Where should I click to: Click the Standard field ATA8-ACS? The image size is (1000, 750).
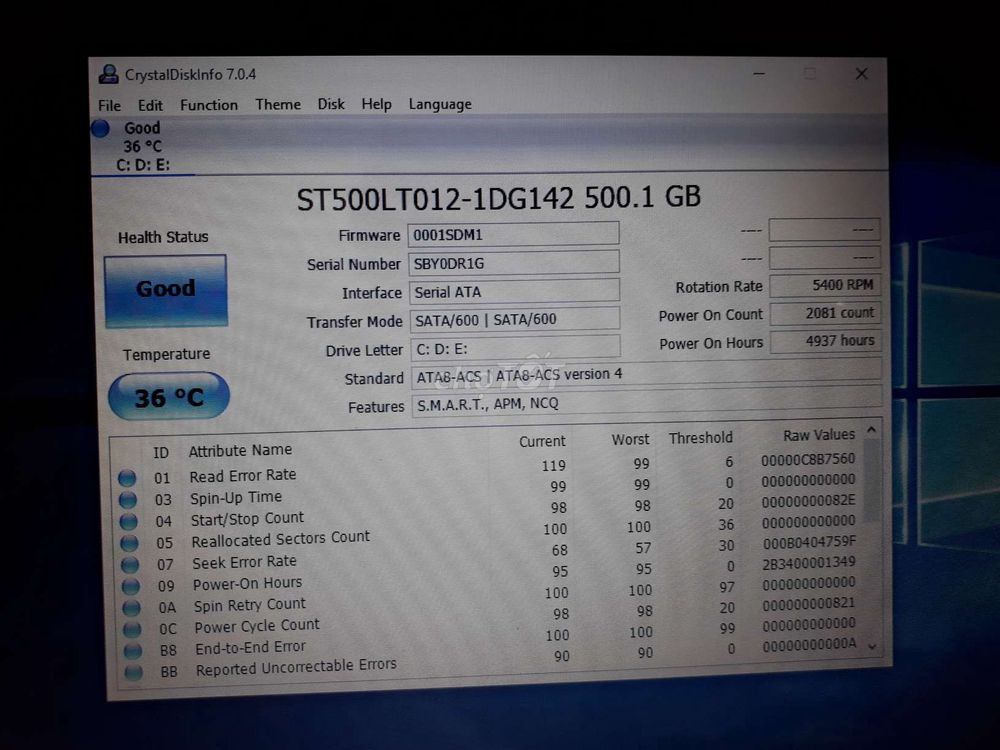pos(646,374)
